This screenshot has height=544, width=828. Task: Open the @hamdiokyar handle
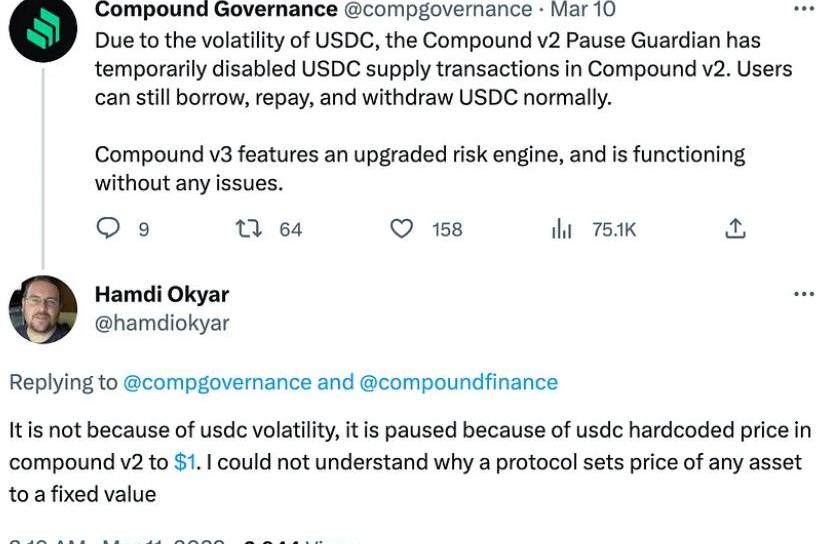pyautogui.click(x=162, y=323)
